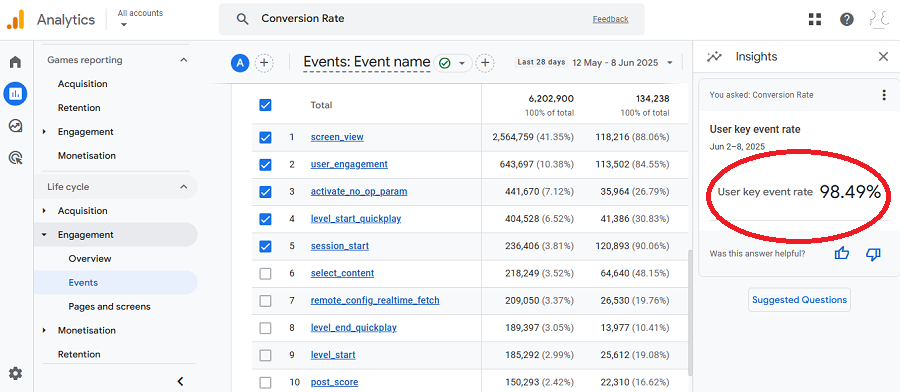Open Retention under Life cycle
This screenshot has width=900, height=392.
79,355
